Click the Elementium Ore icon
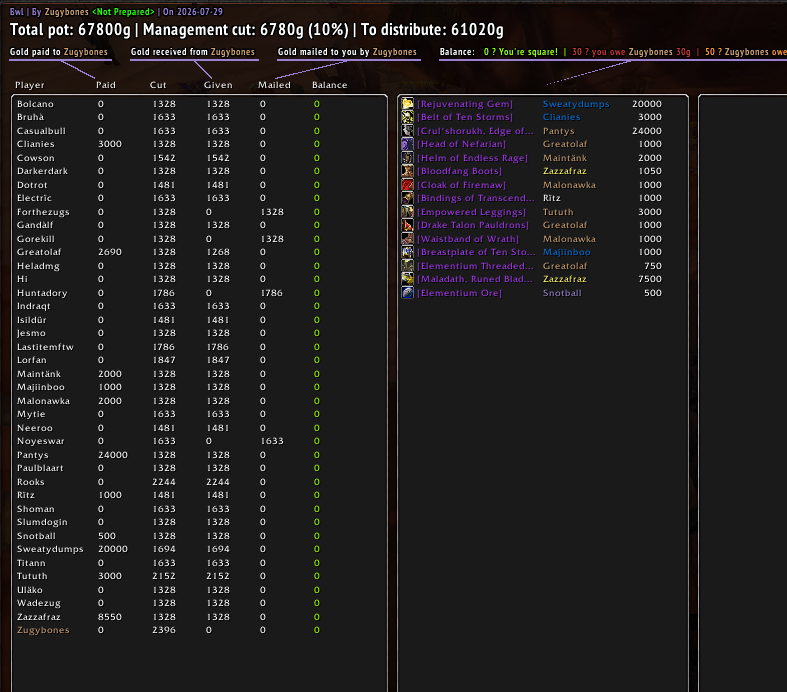Screen dimensions: 787x692 (x=408, y=293)
